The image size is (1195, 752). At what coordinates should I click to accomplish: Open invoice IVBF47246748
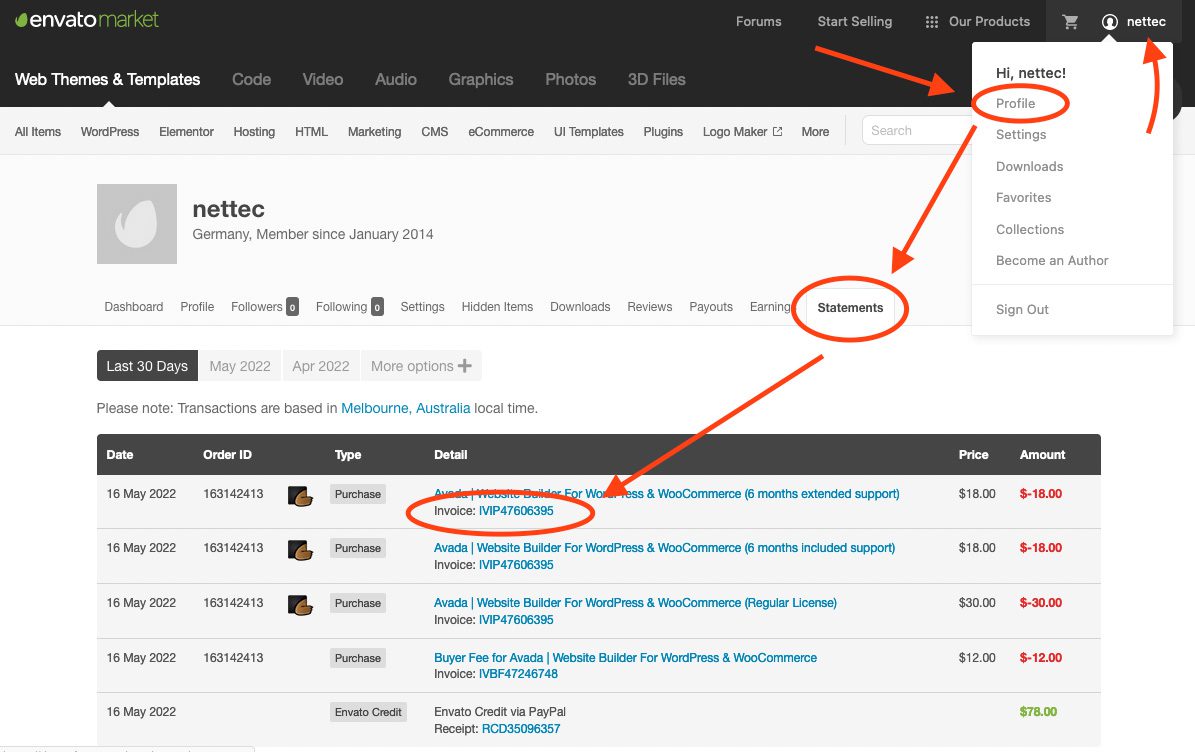(x=518, y=674)
